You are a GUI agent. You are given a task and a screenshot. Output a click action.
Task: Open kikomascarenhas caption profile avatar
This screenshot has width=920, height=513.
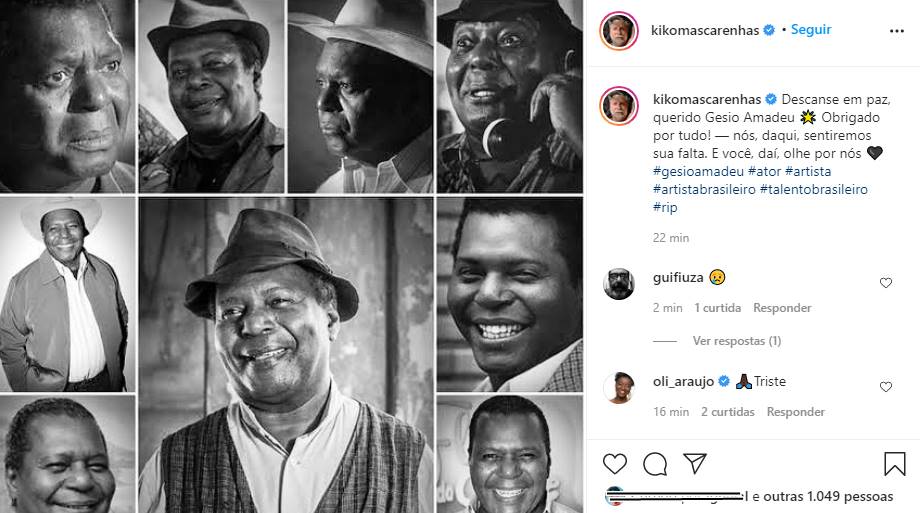pyautogui.click(x=619, y=106)
